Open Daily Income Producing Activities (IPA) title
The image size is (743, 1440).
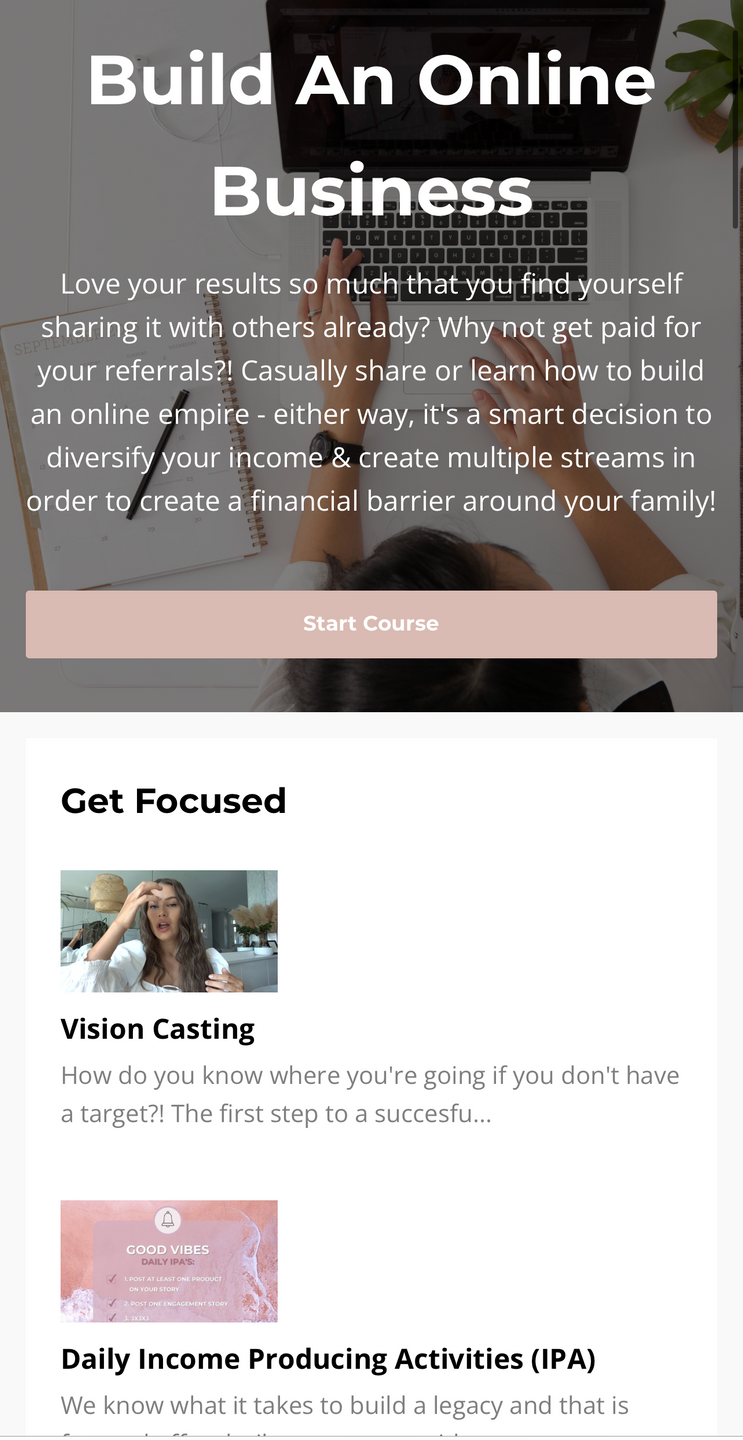coord(328,1359)
